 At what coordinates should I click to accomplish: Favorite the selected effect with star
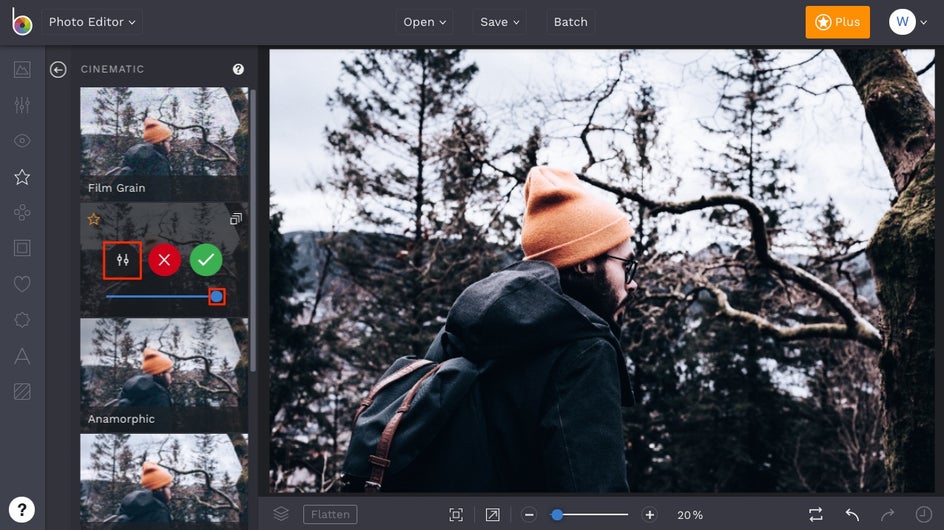94,219
